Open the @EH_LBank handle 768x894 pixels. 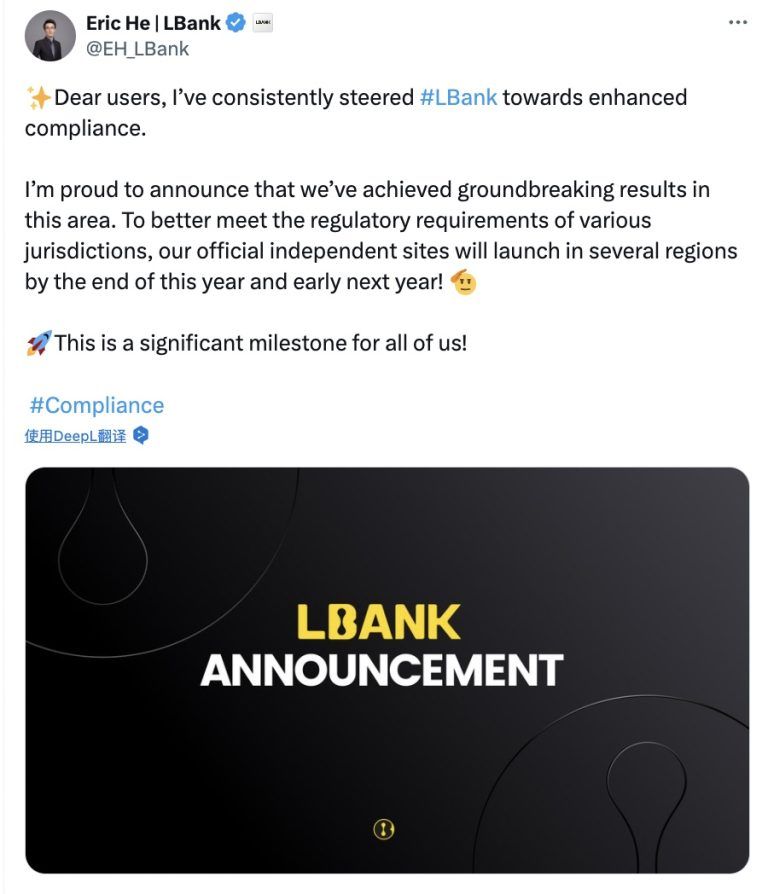(x=138, y=48)
